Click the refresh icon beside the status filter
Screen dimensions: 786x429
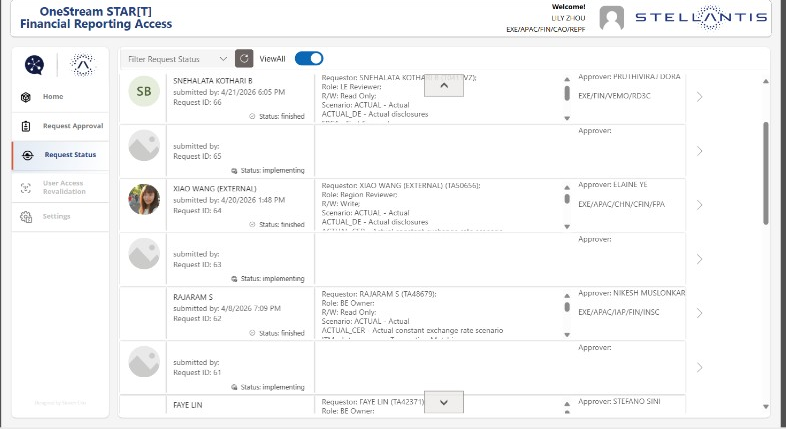[x=244, y=59]
